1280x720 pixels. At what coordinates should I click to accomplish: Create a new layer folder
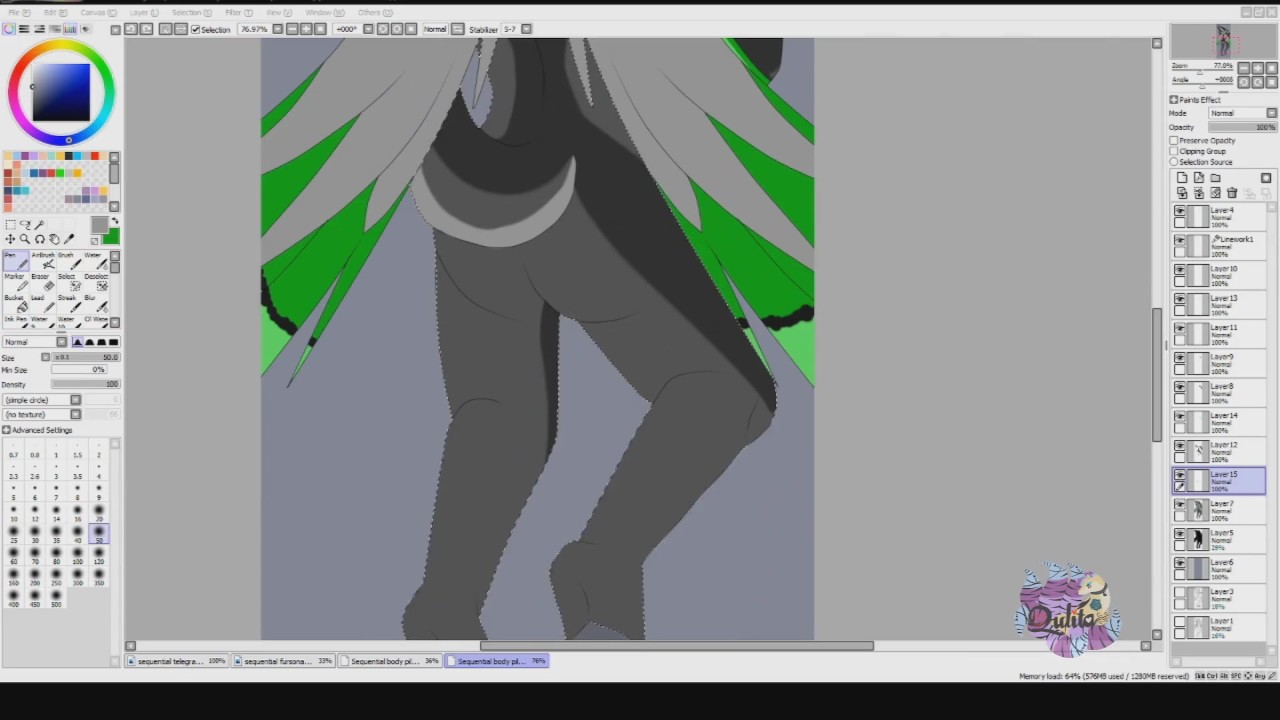1215,178
